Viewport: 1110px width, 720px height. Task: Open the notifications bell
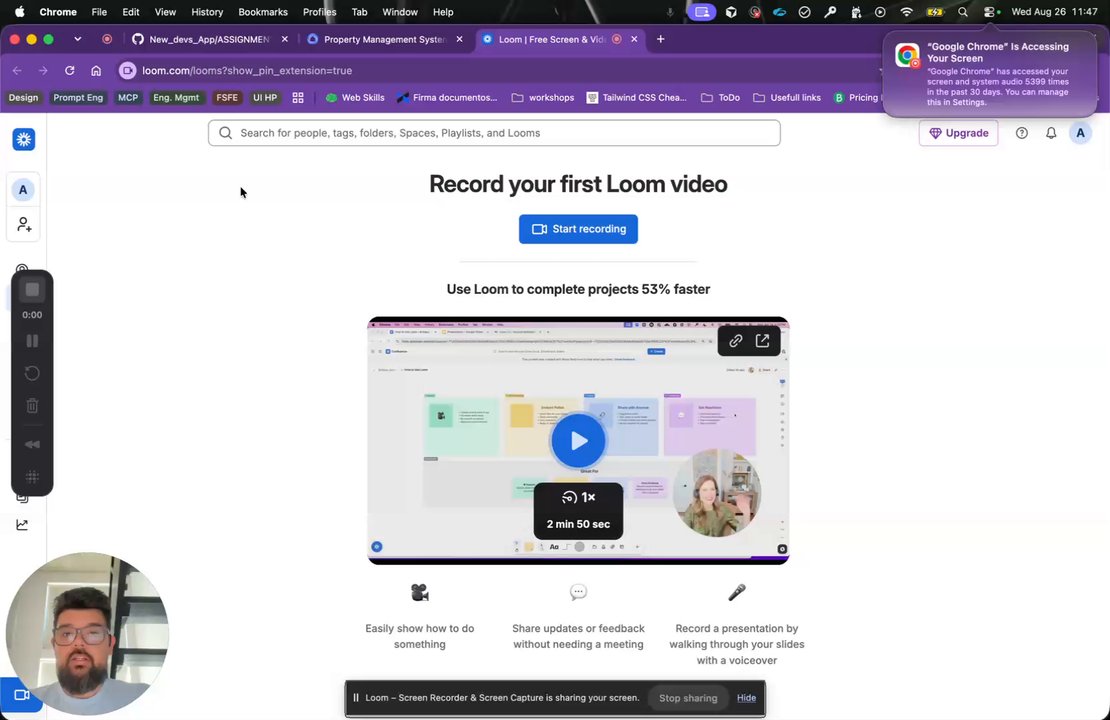(1051, 133)
